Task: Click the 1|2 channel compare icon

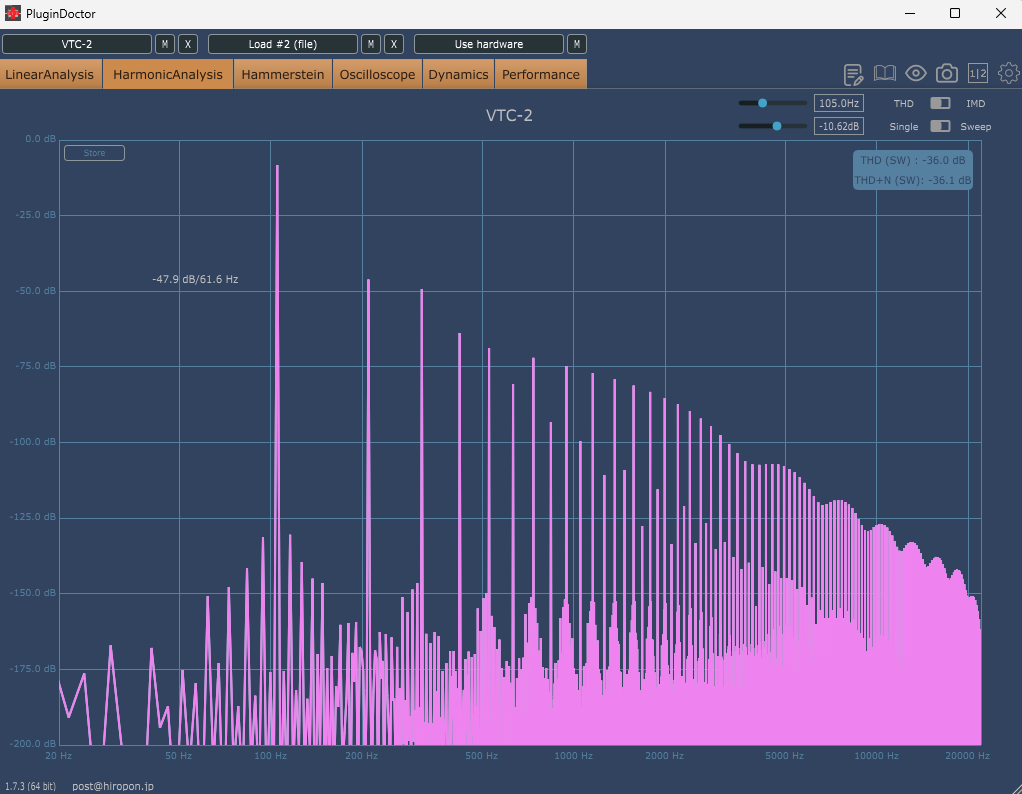Action: pyautogui.click(x=978, y=74)
